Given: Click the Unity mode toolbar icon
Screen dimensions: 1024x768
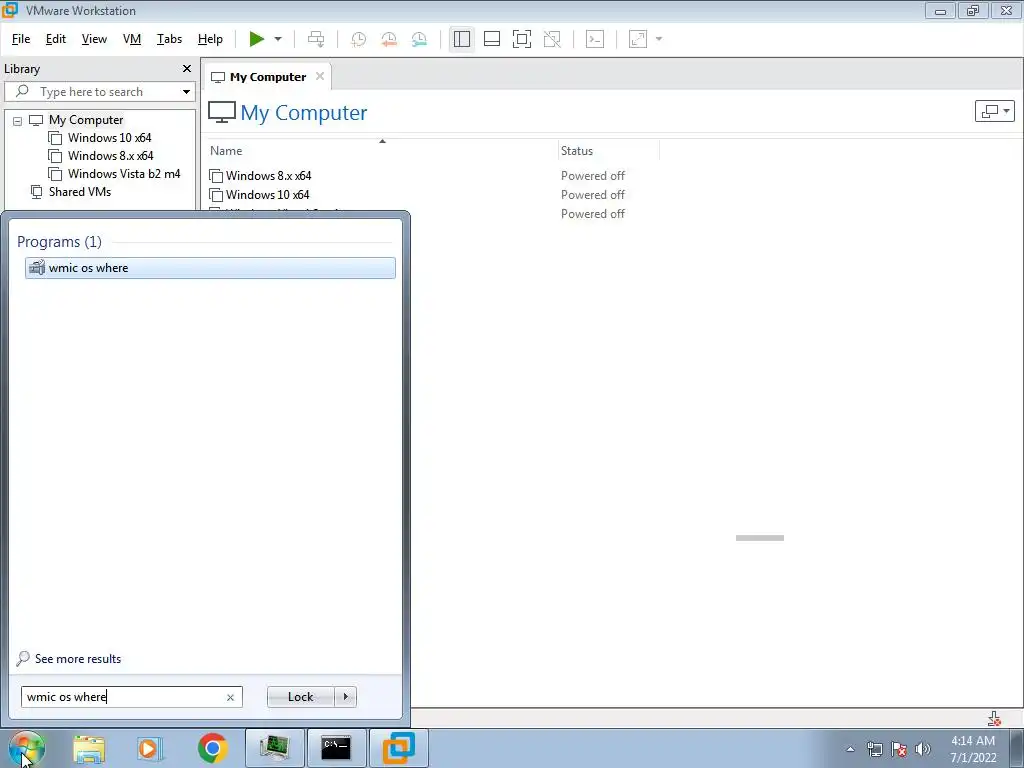Looking at the screenshot, I should pyautogui.click(x=552, y=39).
